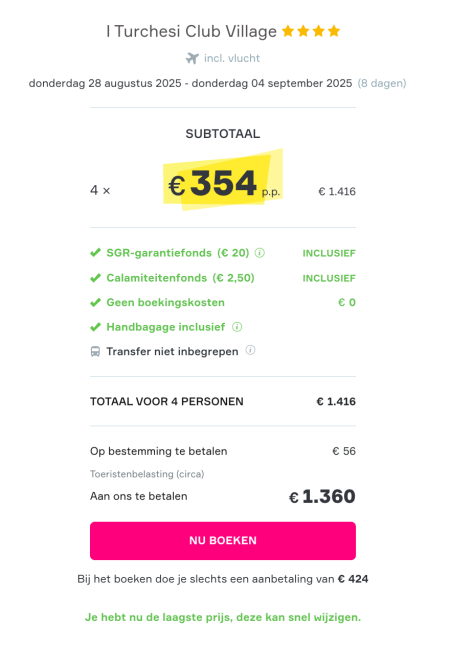Screen dimensions: 450x648
Task: Click the Handbagage inclusief info icon
Action: pos(237,327)
